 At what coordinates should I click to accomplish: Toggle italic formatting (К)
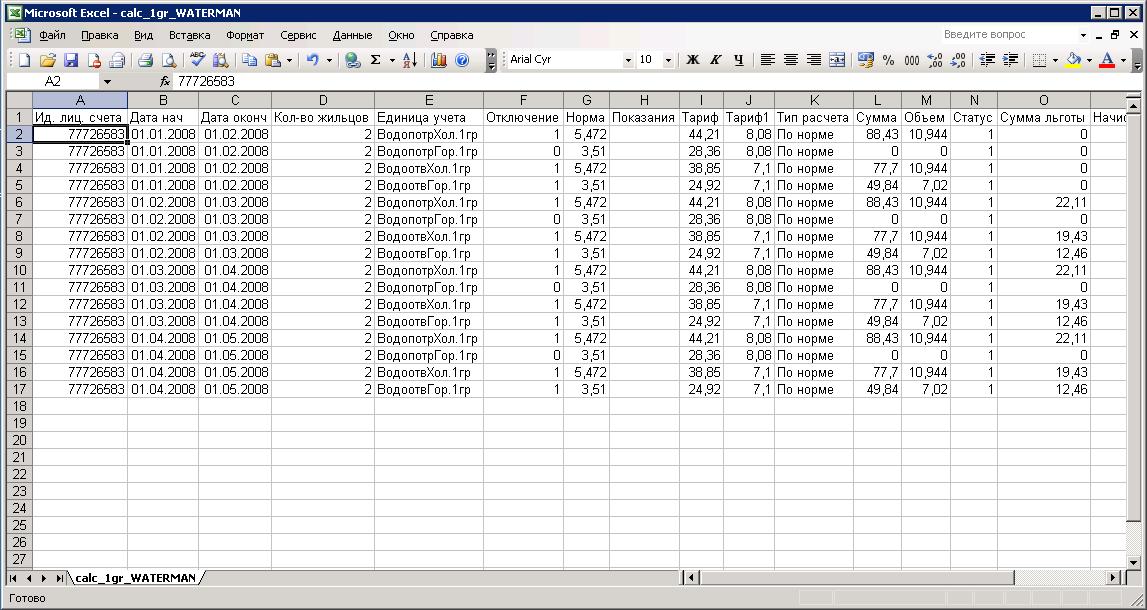click(716, 60)
